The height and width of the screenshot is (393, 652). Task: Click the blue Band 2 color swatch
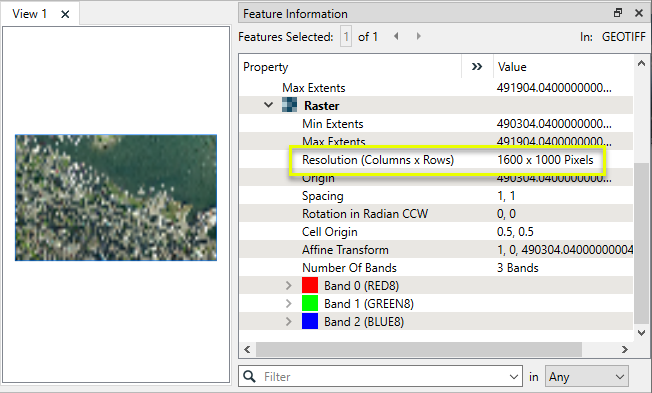point(310,321)
